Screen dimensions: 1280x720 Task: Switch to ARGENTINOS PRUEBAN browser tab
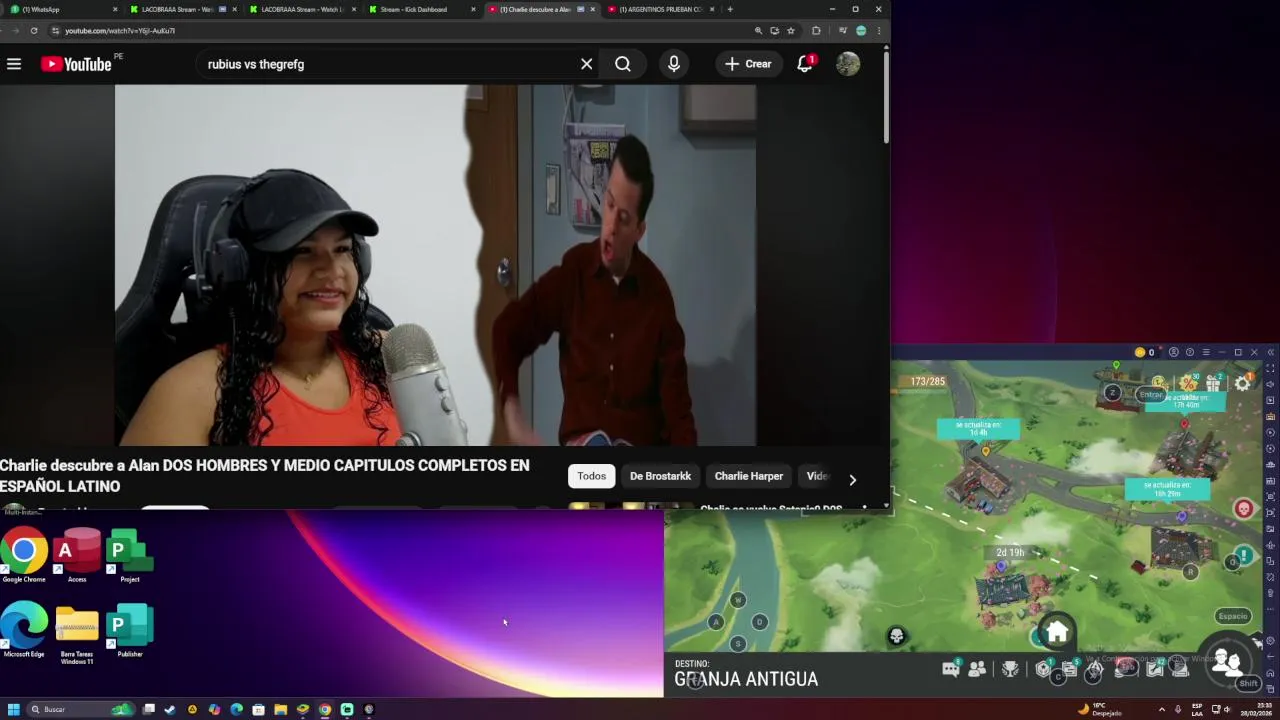tap(660, 9)
